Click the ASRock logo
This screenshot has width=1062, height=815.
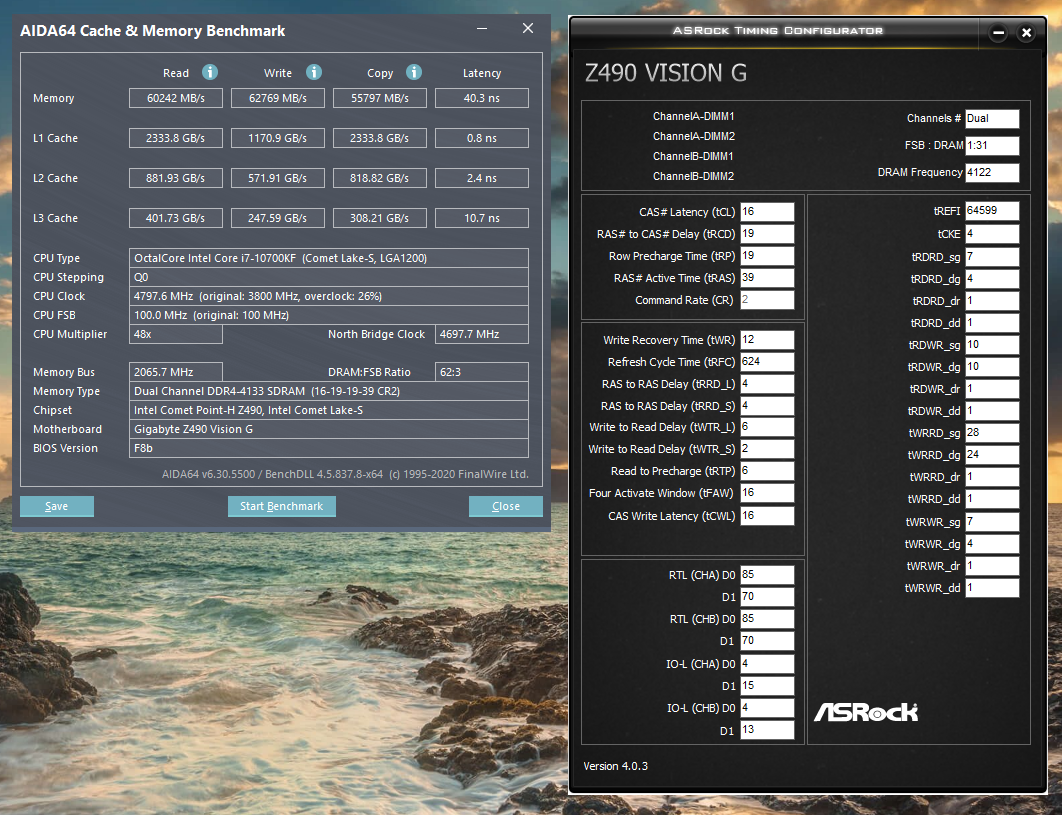(x=866, y=712)
